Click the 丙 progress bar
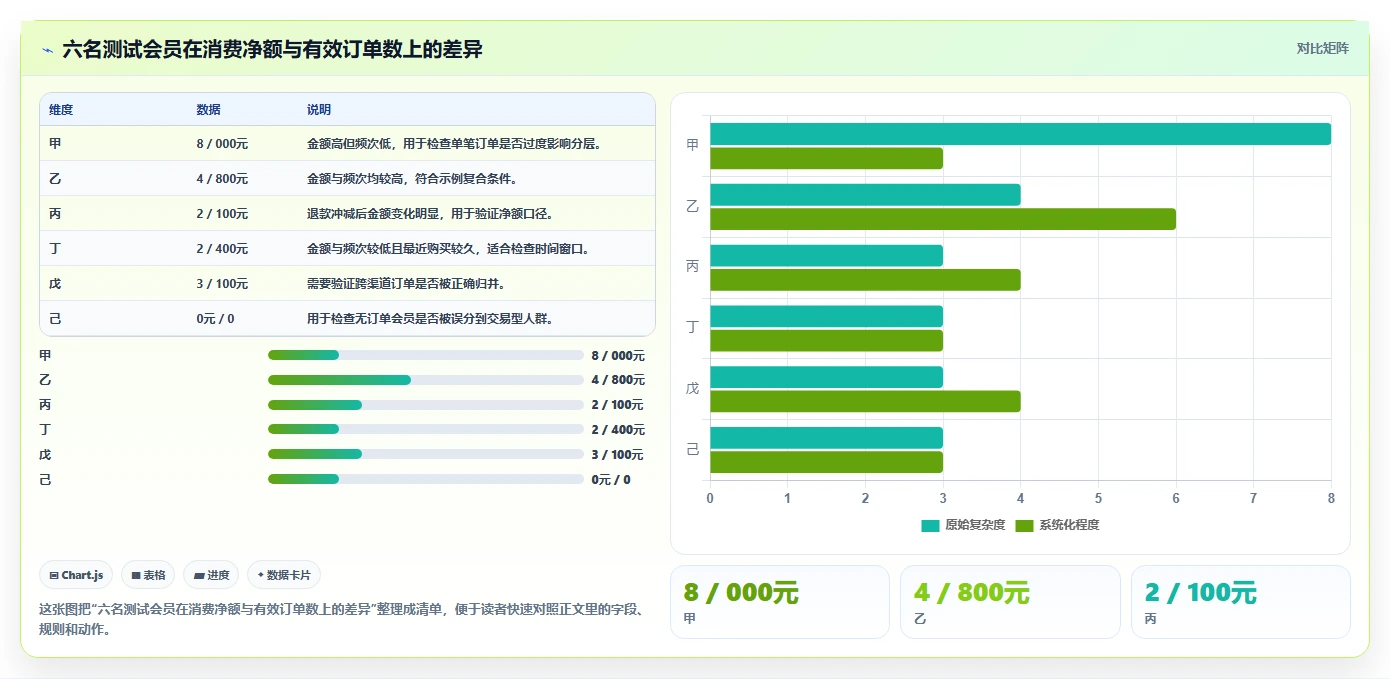The height and width of the screenshot is (679, 1390). pos(426,405)
